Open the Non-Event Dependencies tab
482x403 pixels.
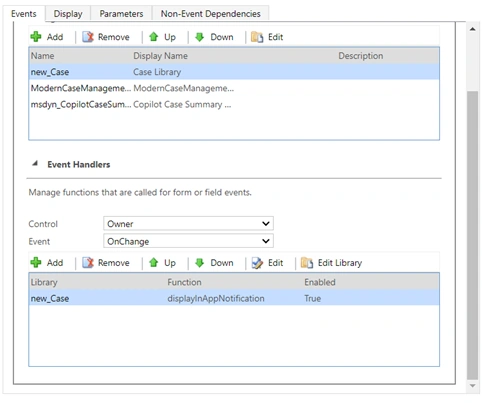[x=211, y=14]
